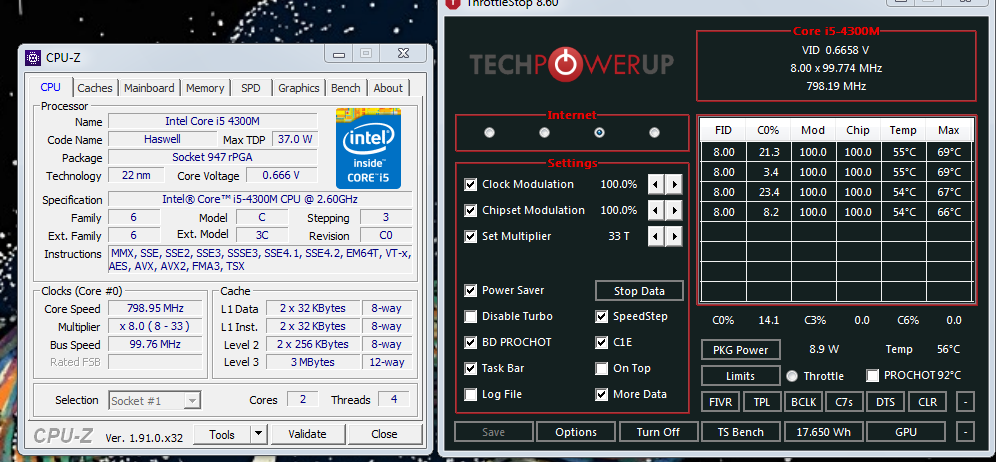996x462 pixels.
Task: Enable the On Top checkbox
Action: point(602,369)
